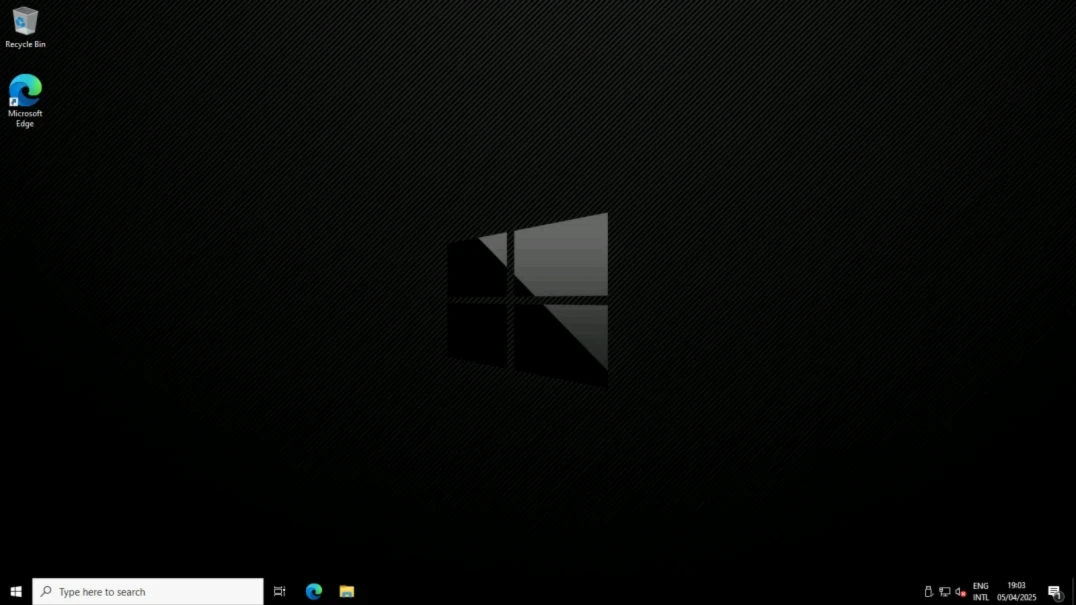Open the Safely Remove Hardware tray icon
The image size is (1076, 605).
(x=928, y=591)
